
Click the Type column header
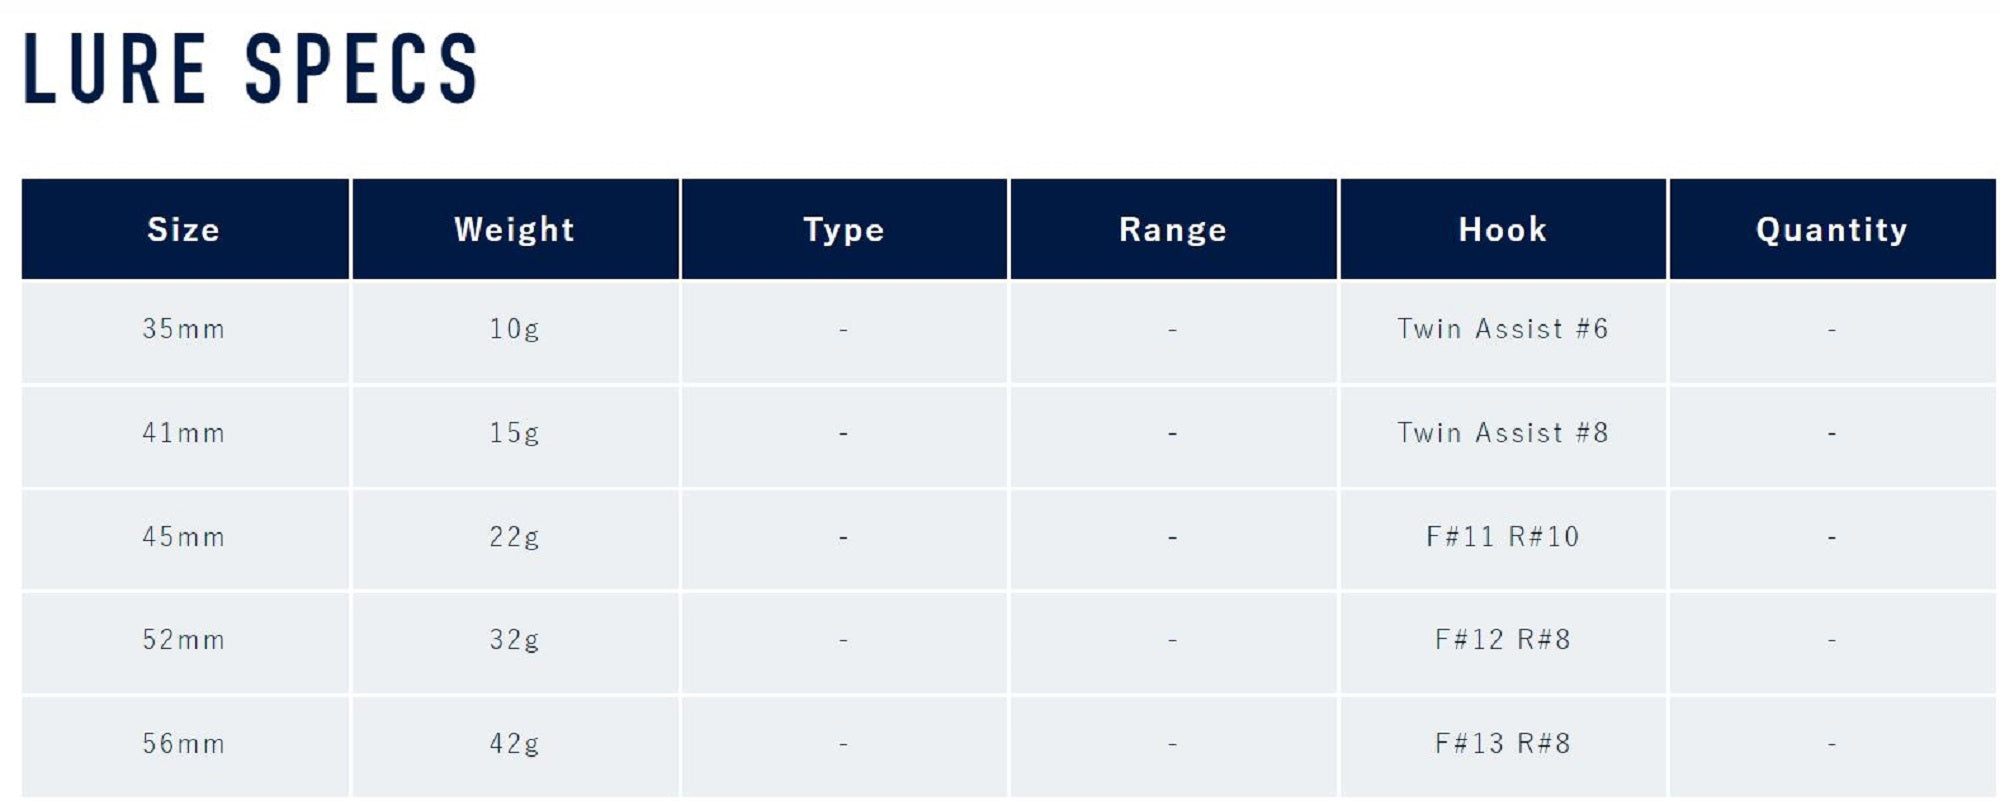tap(844, 230)
